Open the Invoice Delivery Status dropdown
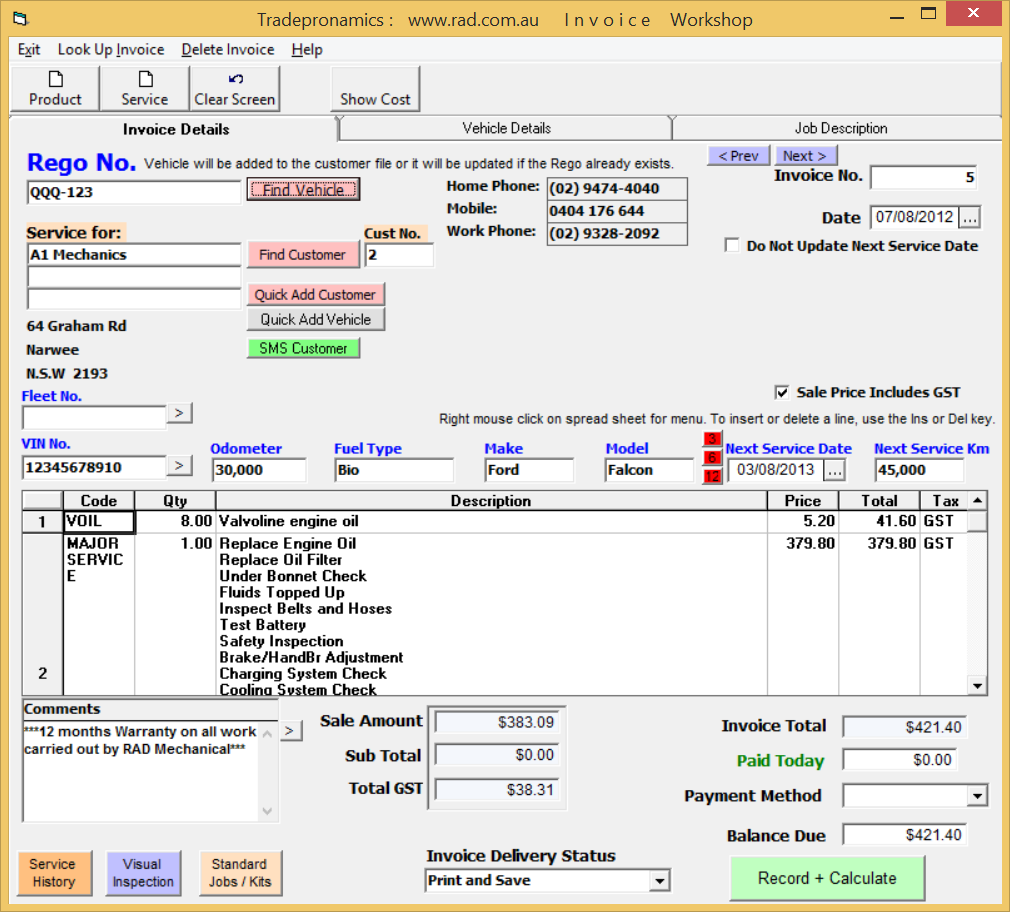Image resolution: width=1010 pixels, height=912 pixels. tap(659, 881)
